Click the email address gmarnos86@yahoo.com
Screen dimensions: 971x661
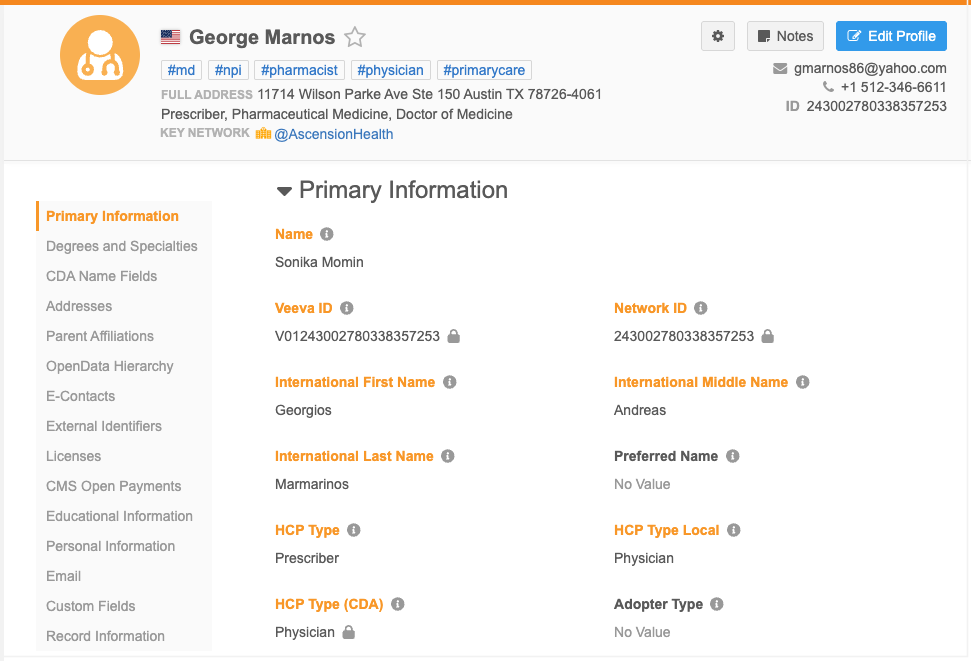pos(870,68)
